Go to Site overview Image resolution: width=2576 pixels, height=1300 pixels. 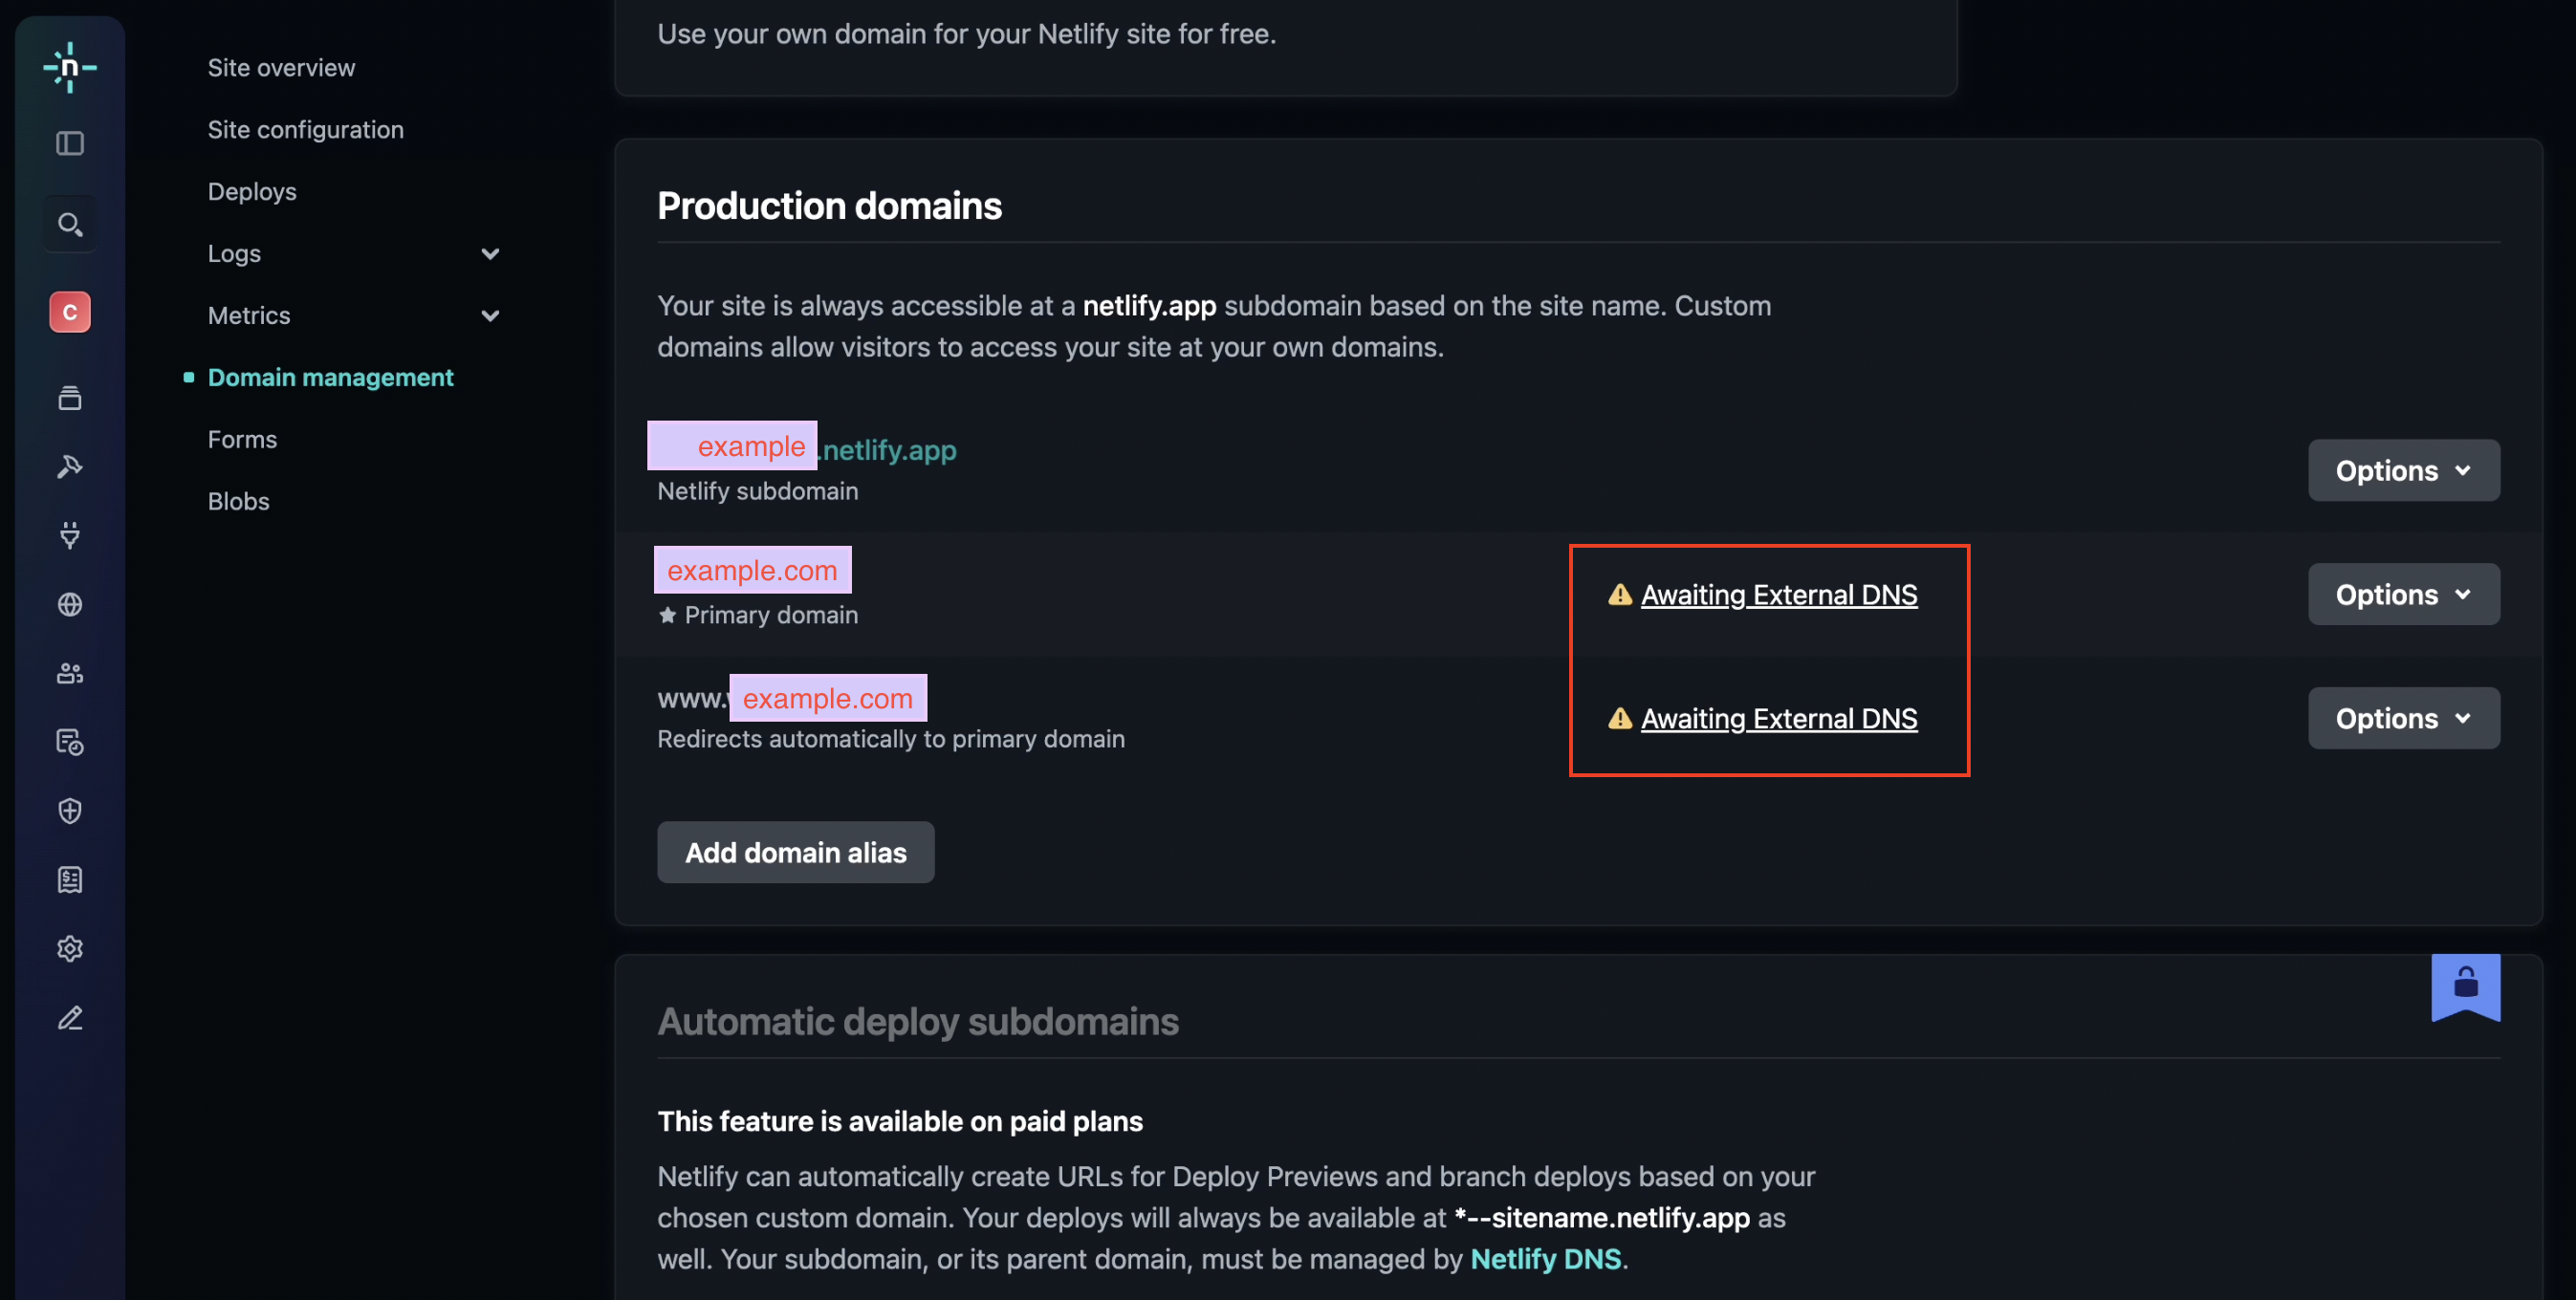pyautogui.click(x=281, y=67)
